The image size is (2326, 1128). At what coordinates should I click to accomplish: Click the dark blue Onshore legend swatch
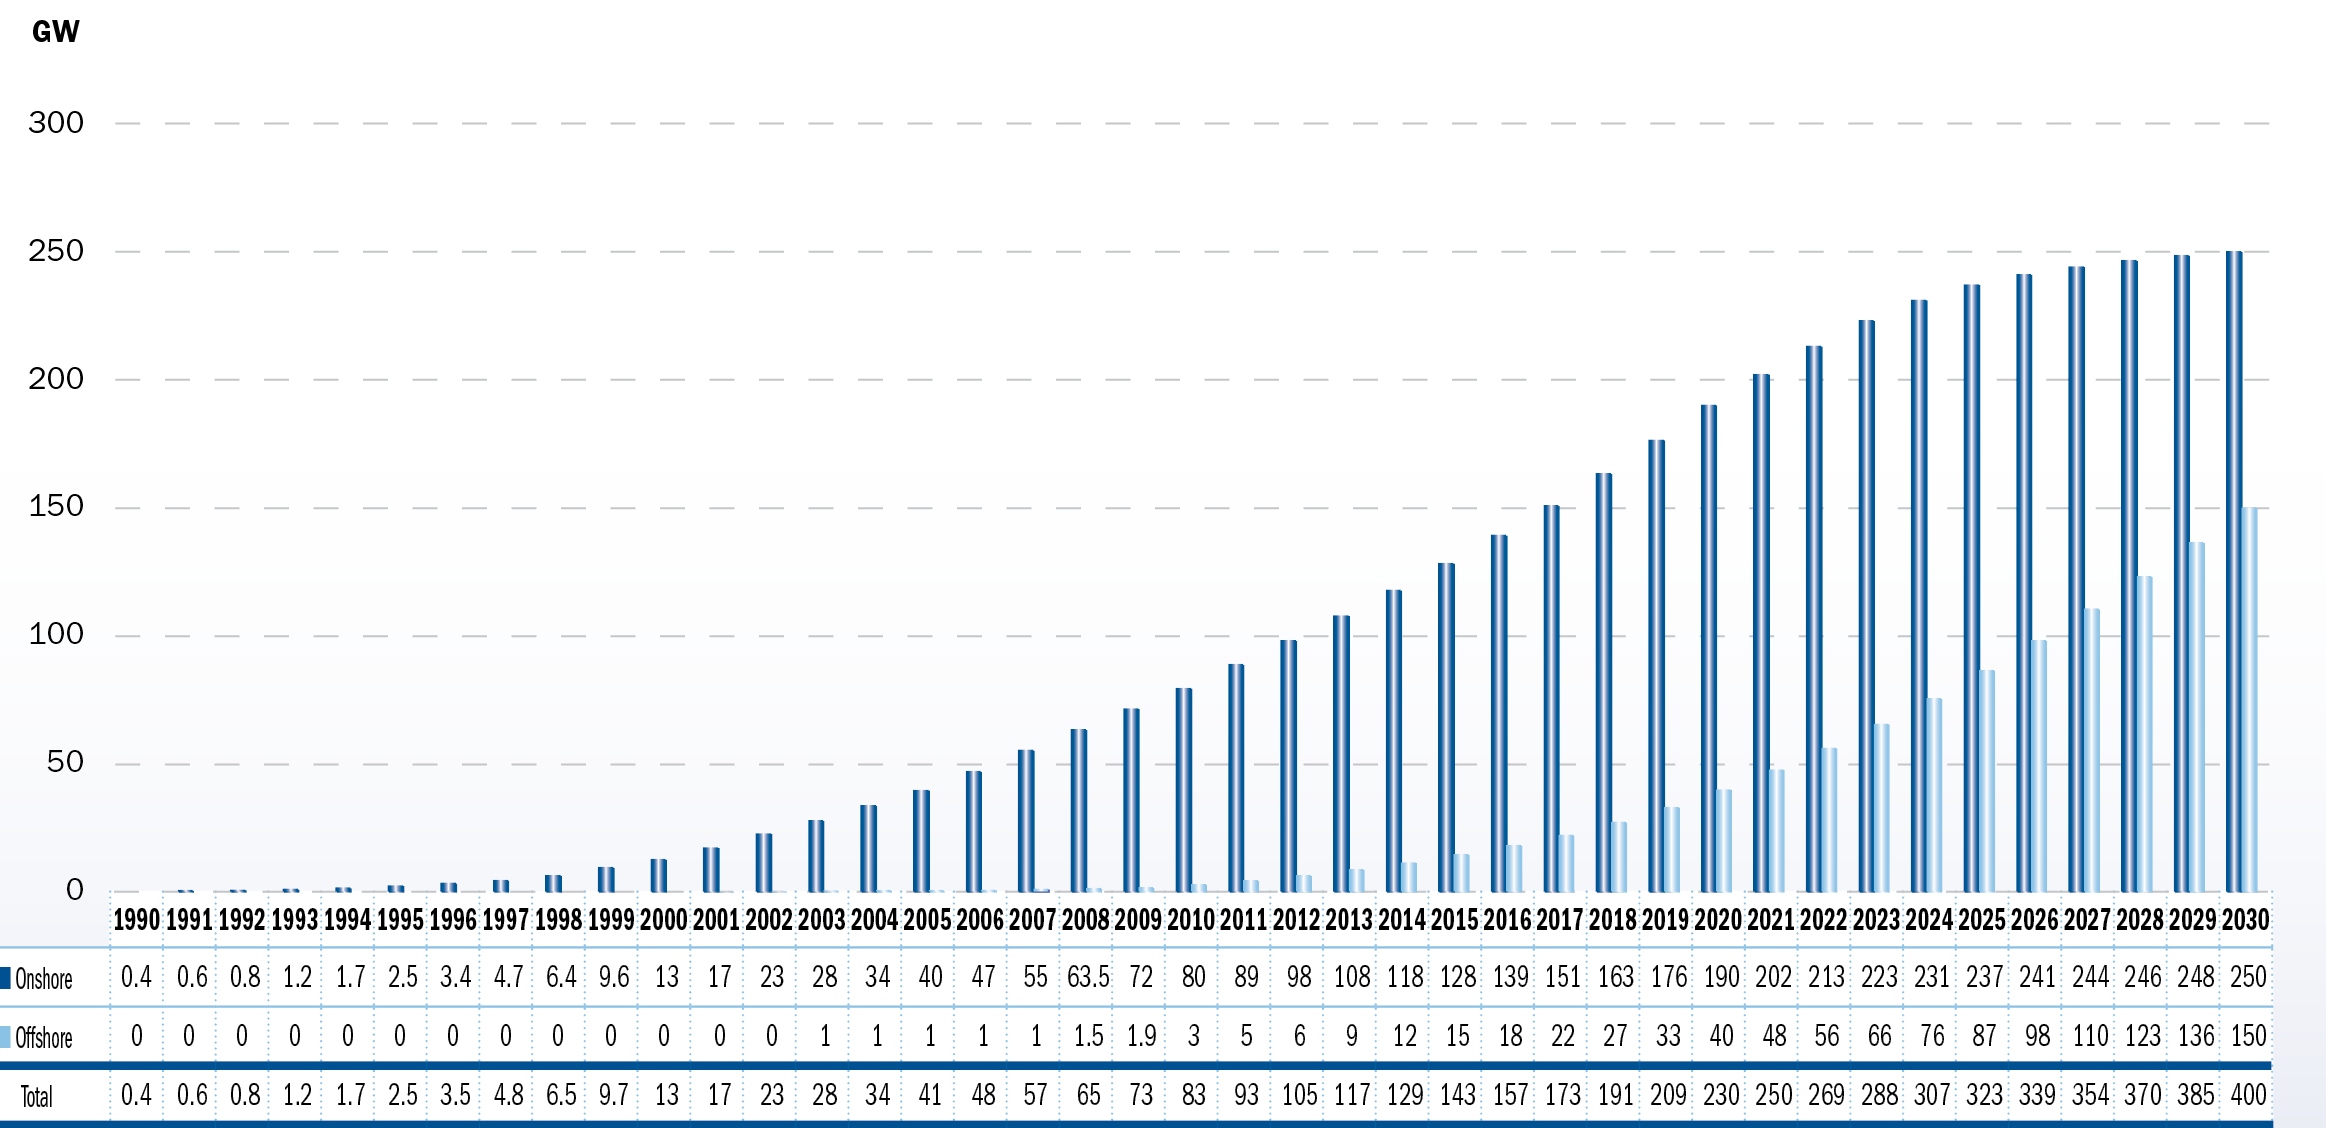[5, 978]
